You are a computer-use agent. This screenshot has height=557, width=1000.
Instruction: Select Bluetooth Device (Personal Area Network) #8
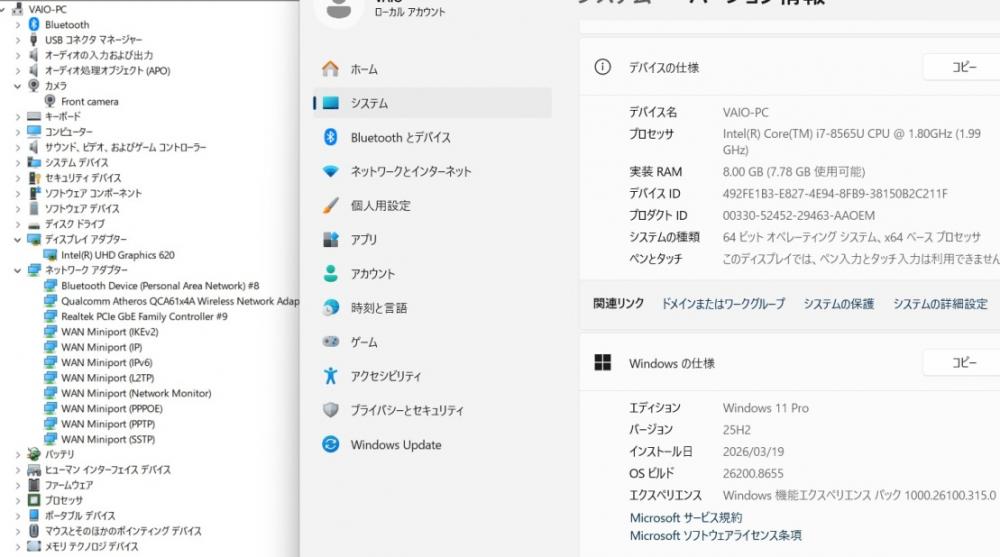[x=160, y=285]
